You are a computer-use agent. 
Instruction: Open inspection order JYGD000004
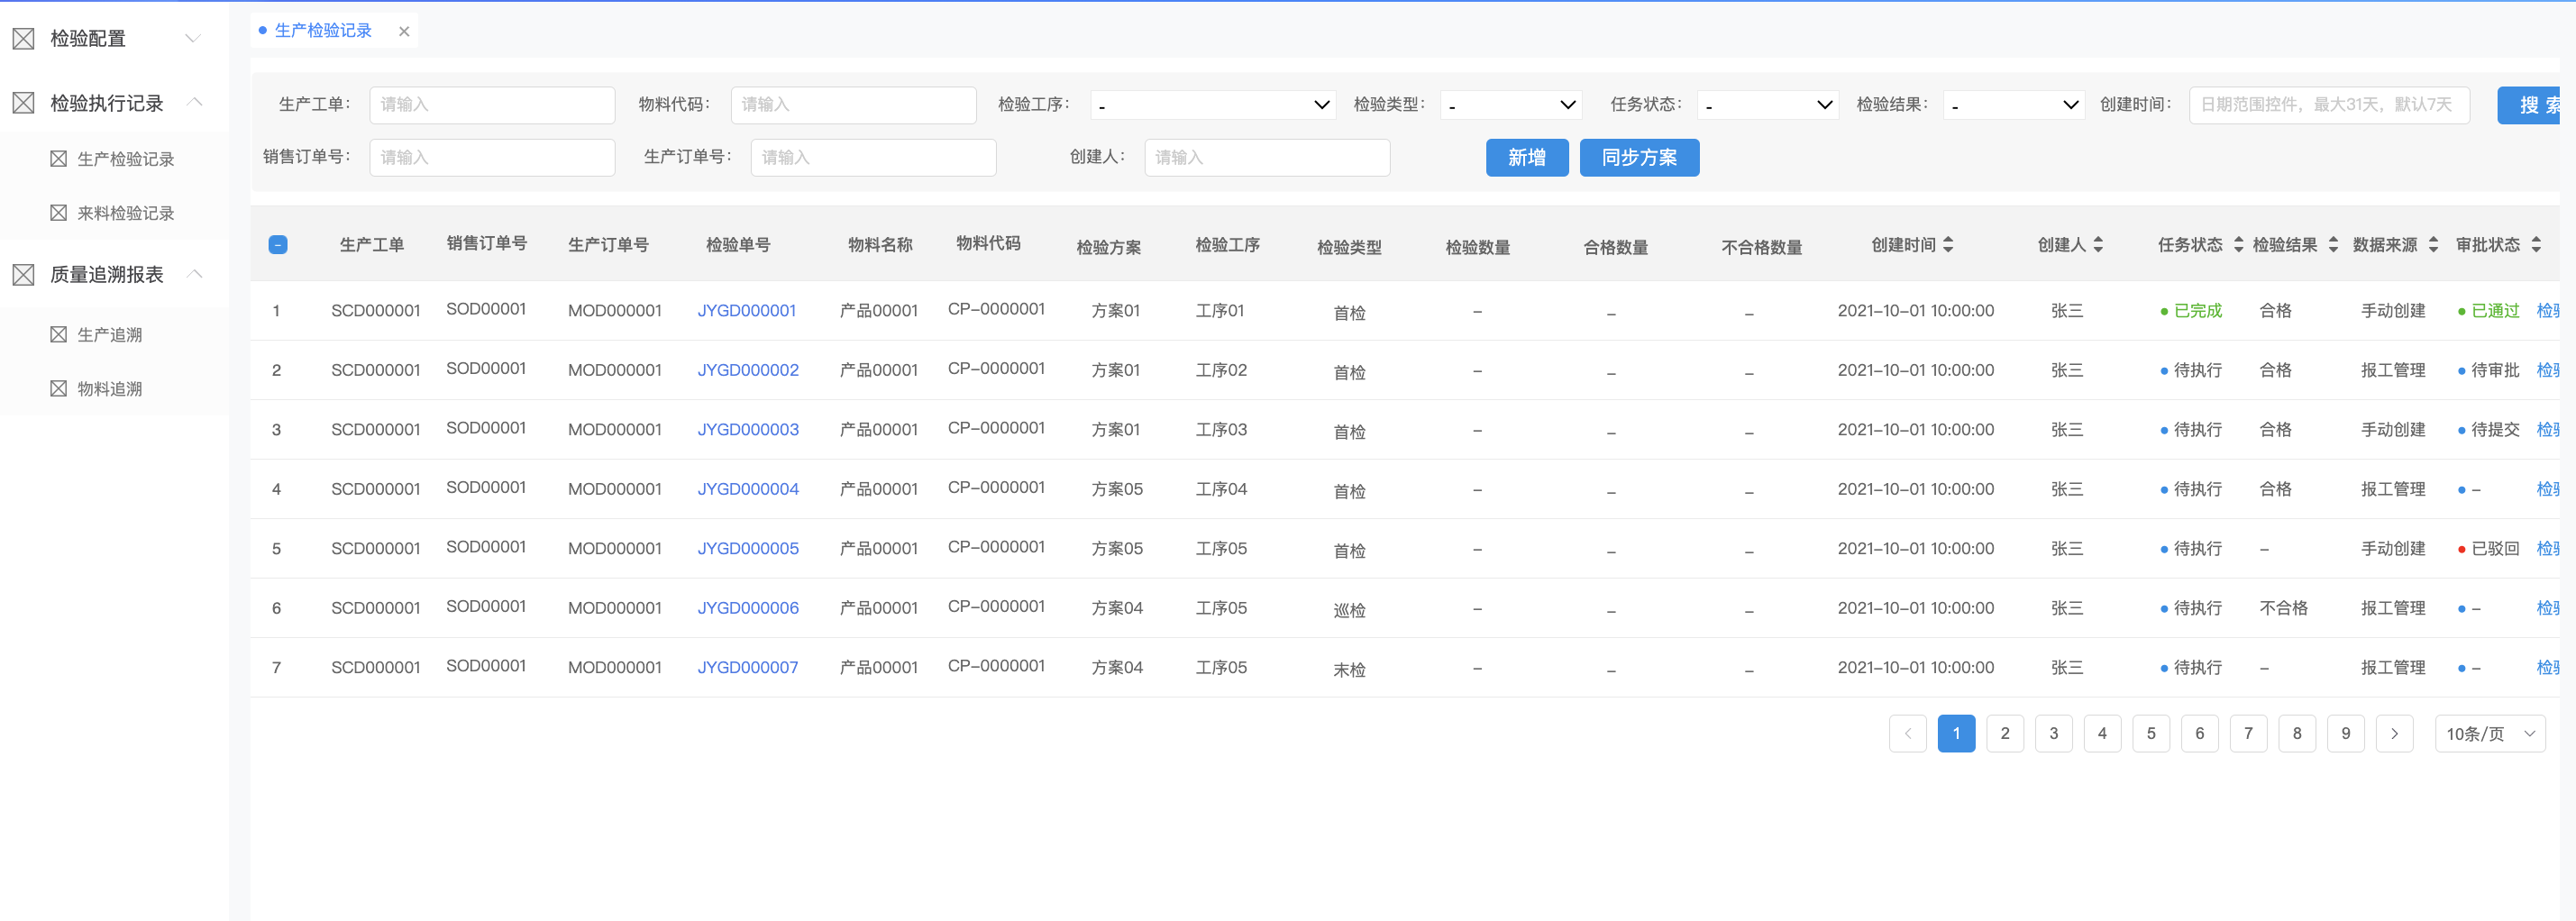tap(747, 489)
